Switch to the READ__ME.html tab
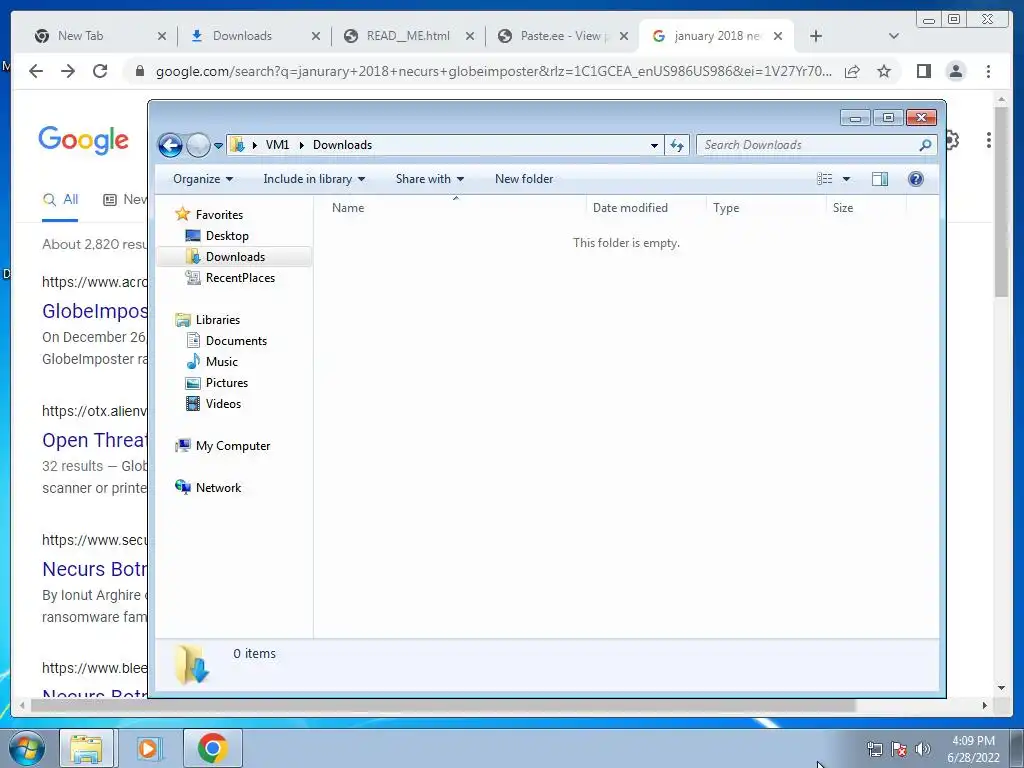1024x768 pixels. [x=408, y=36]
